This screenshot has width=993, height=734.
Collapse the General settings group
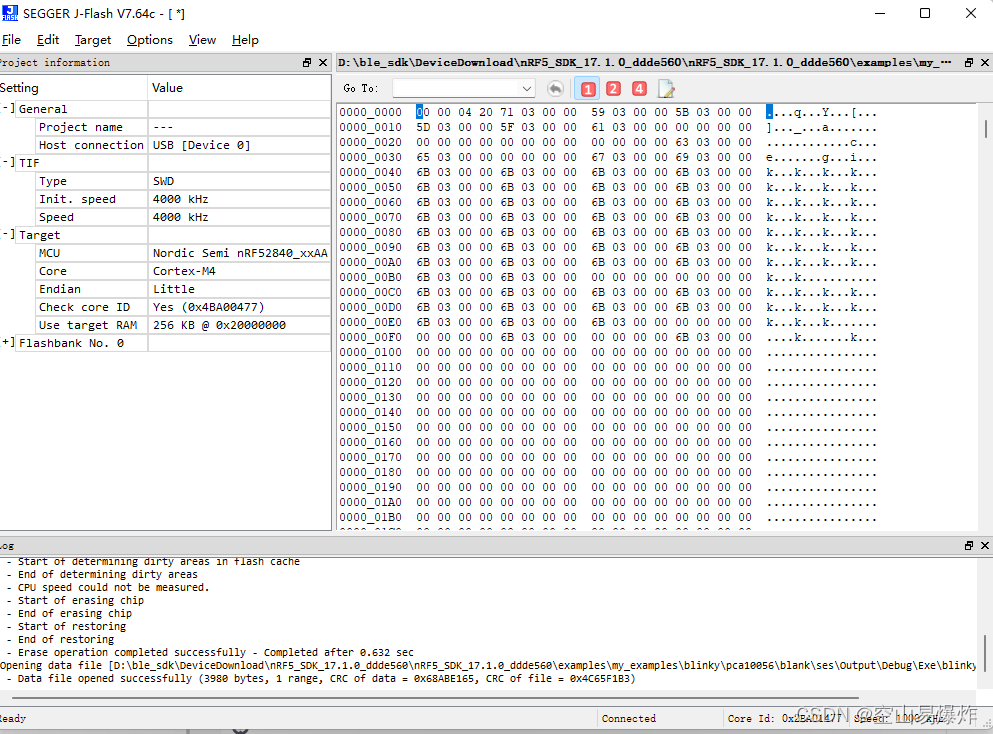pos(8,108)
